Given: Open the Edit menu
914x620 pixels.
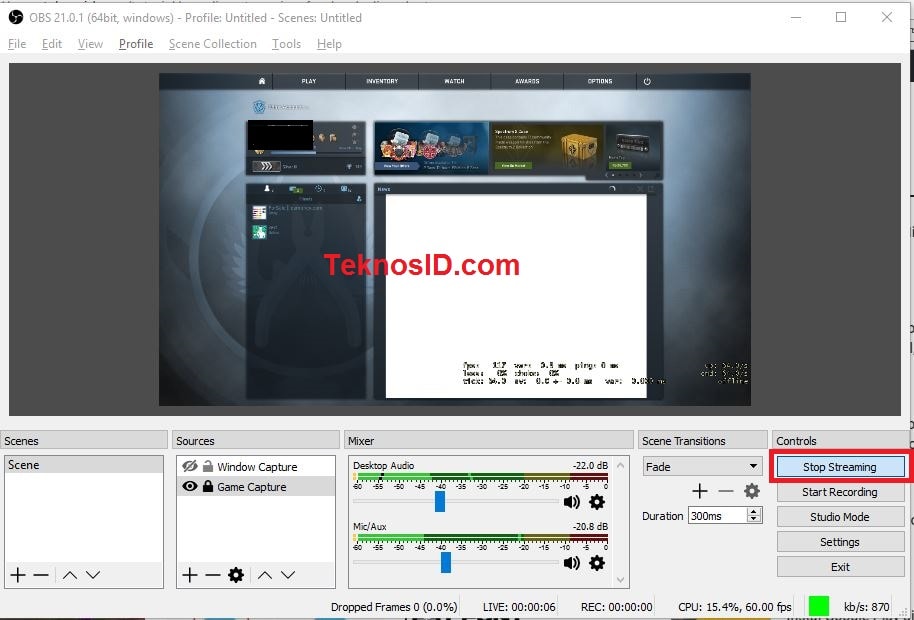Looking at the screenshot, I should click(52, 44).
